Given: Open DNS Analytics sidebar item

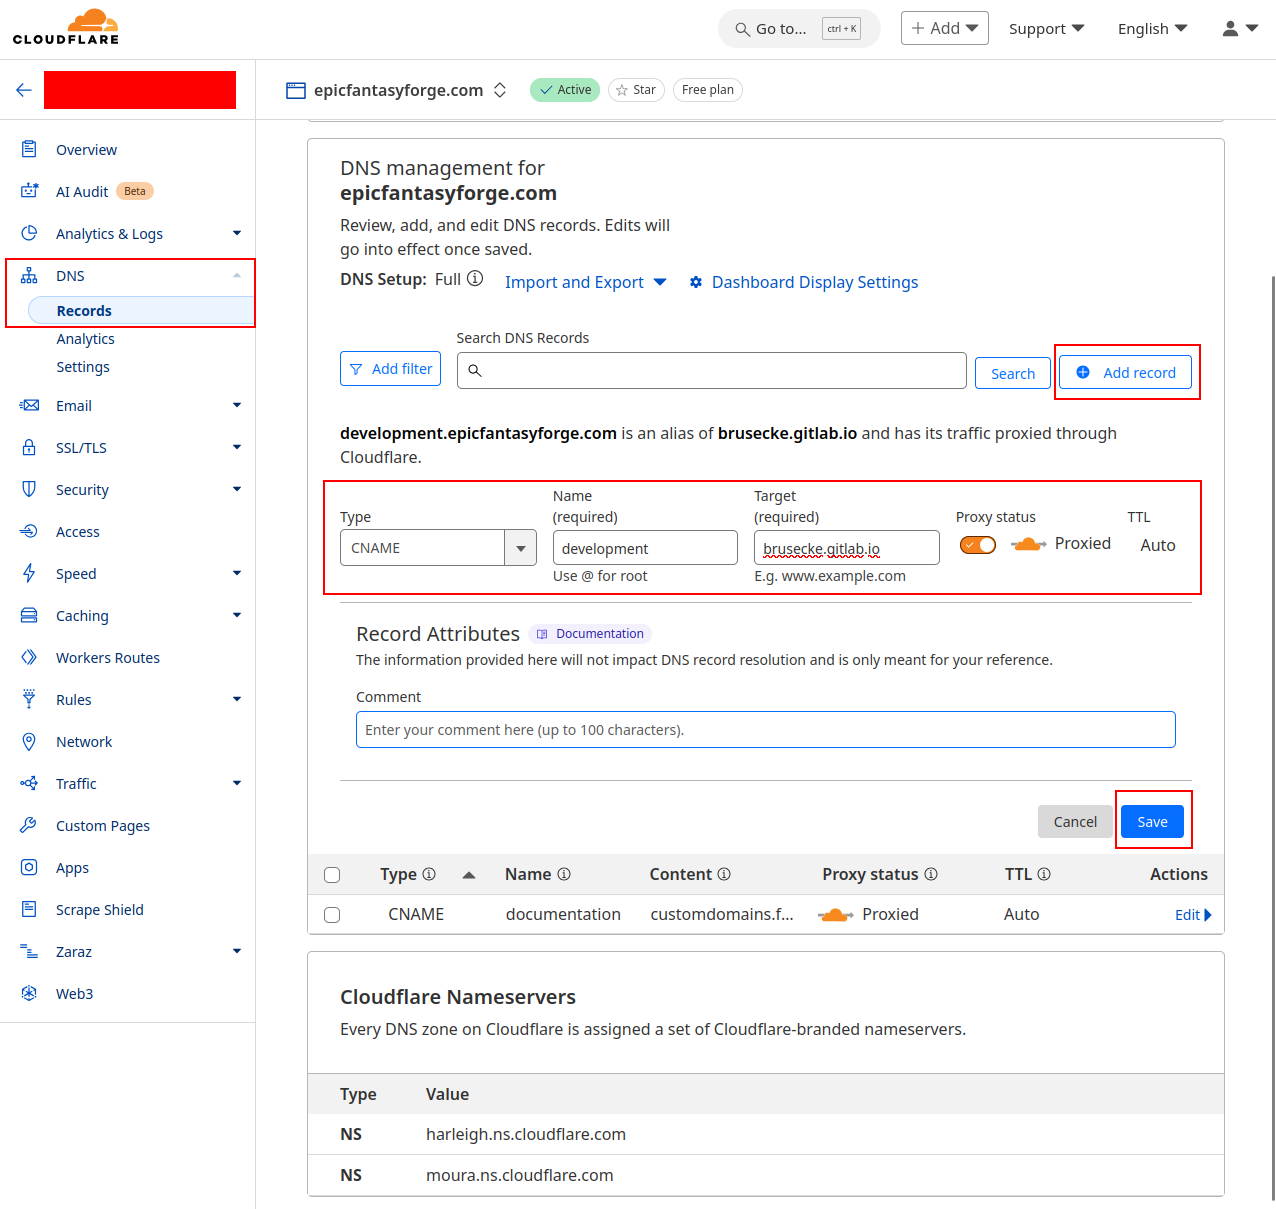Looking at the screenshot, I should click(x=85, y=339).
